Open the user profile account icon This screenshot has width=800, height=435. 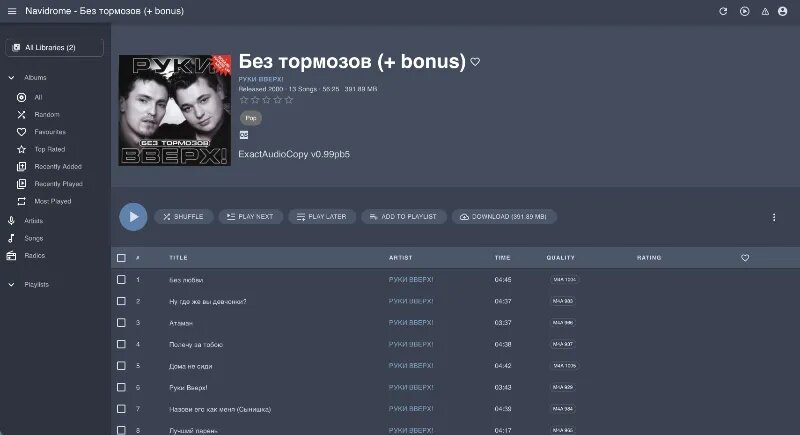[x=783, y=11]
